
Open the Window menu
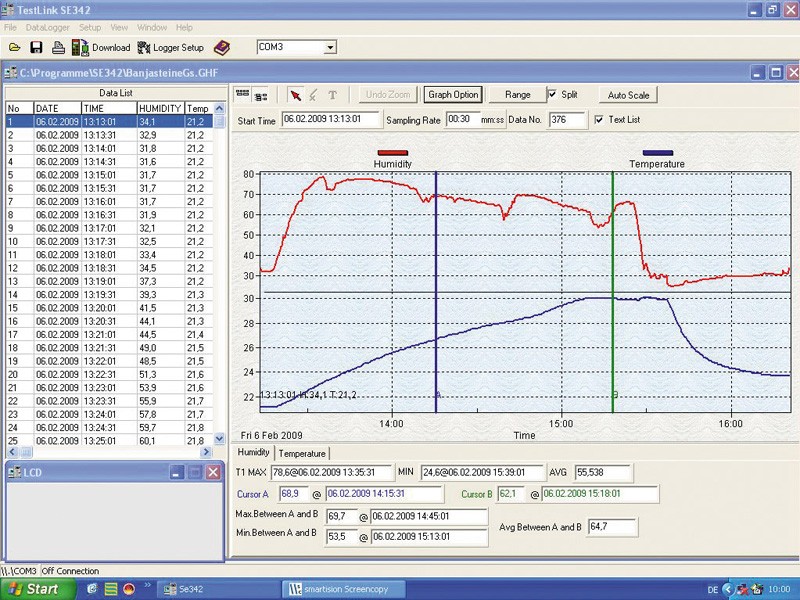152,28
